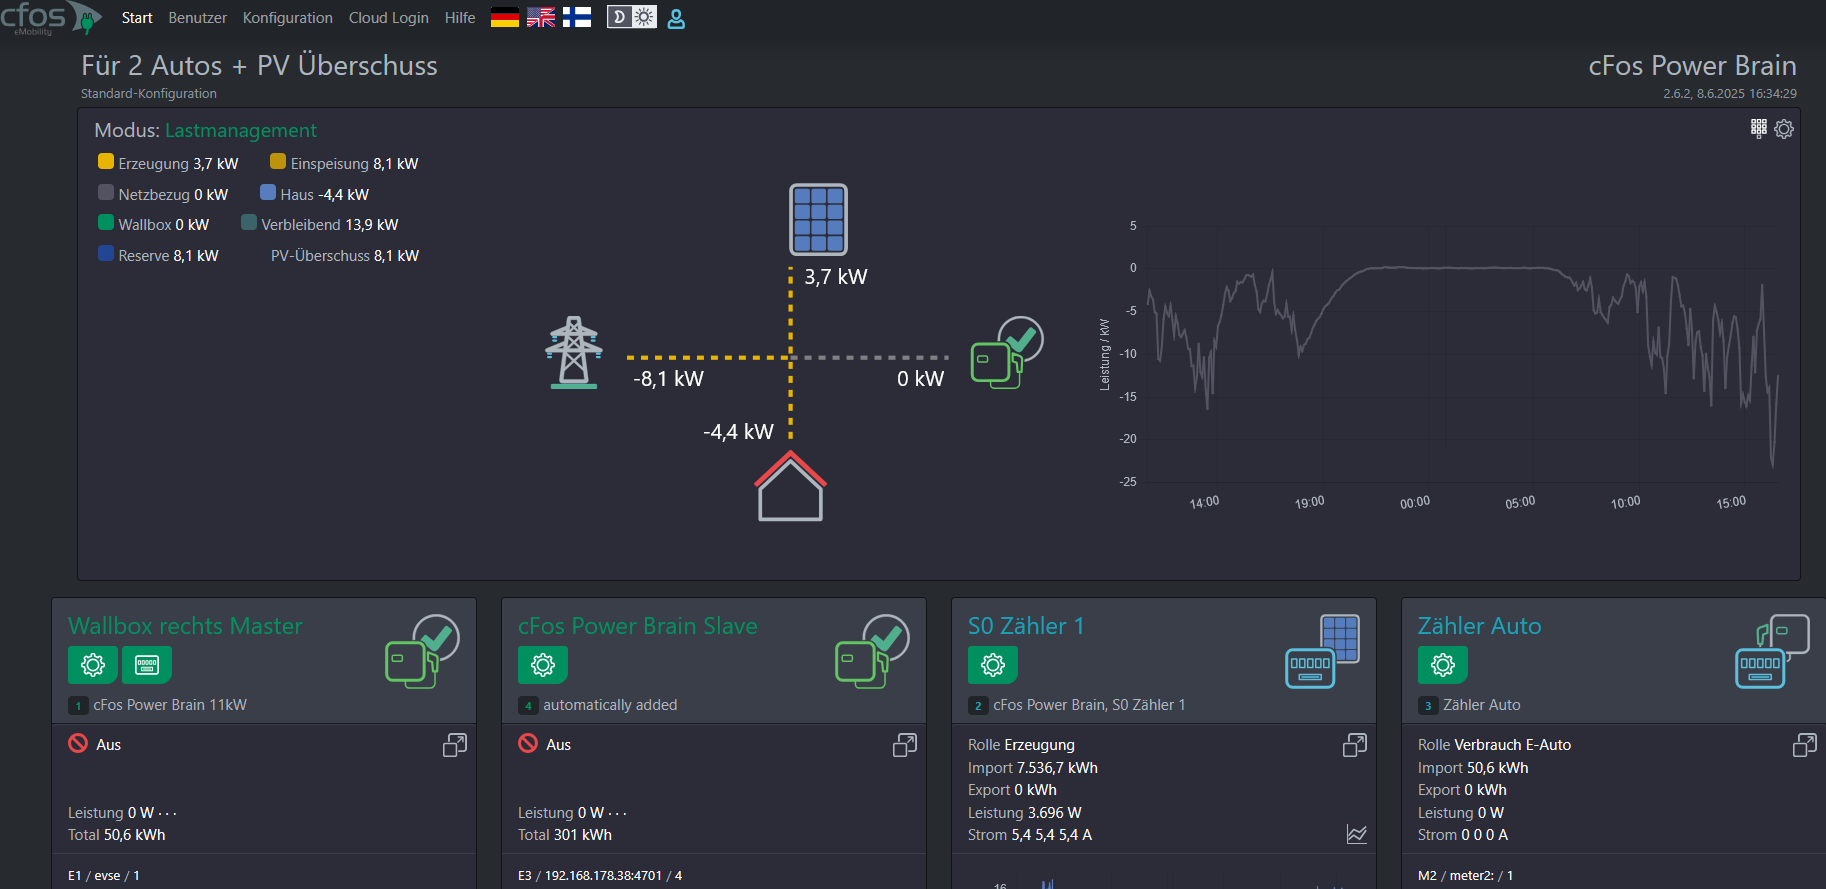Image resolution: width=1826 pixels, height=889 pixels.
Task: Open Cloud Login menu item
Action: click(x=388, y=18)
